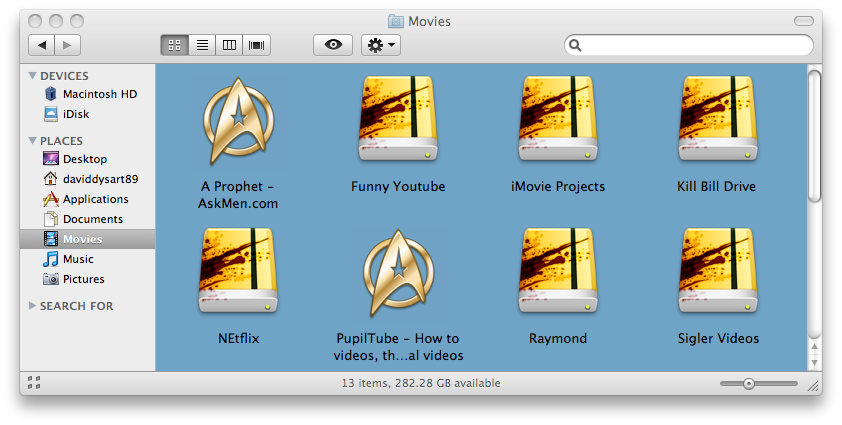842x425 pixels.
Task: Go forward with the right arrow button
Action: point(67,45)
